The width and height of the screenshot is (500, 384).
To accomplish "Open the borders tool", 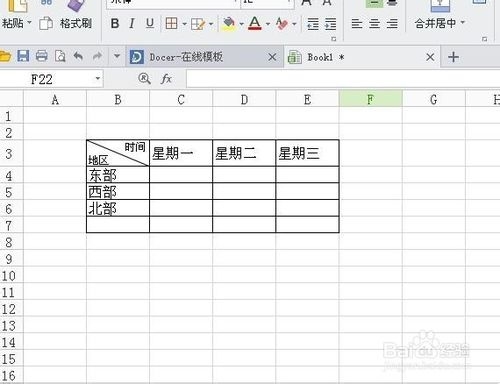I will 171,23.
